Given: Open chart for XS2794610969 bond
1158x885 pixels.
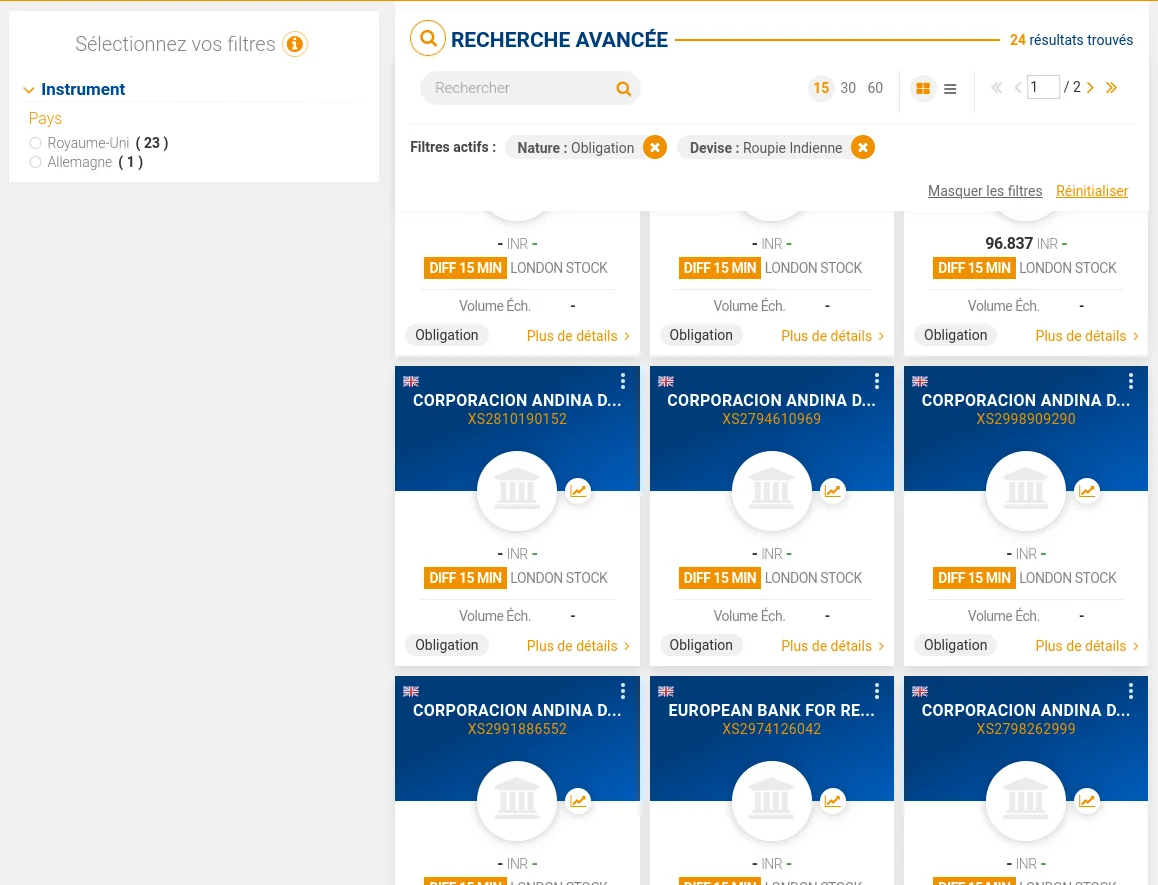Looking at the screenshot, I should 832,491.
